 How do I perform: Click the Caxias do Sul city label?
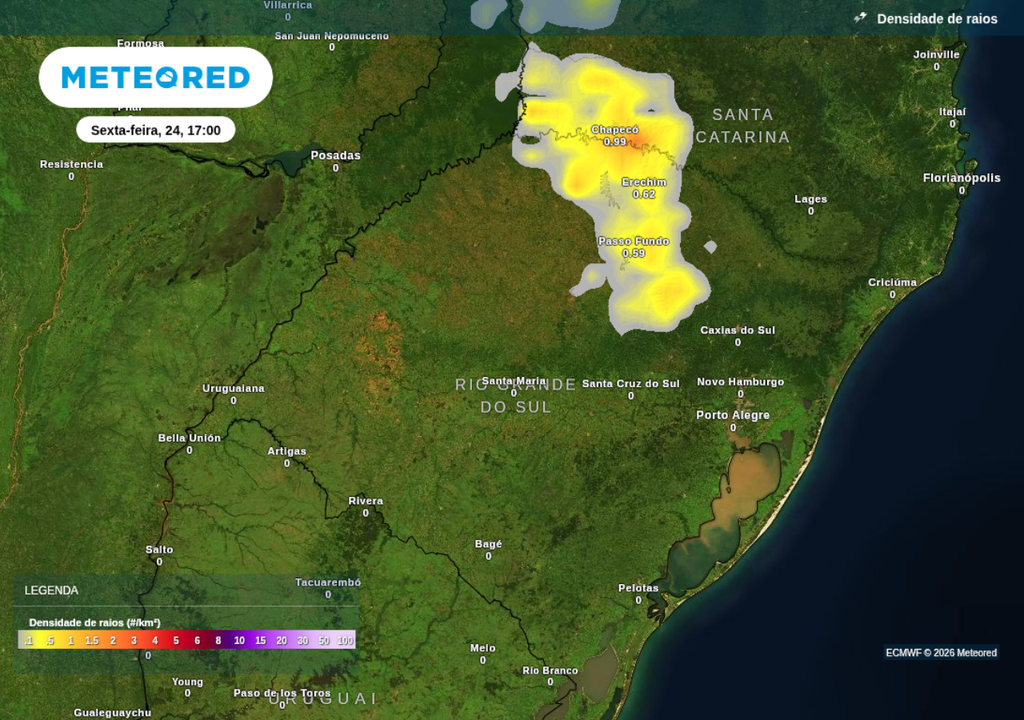737,330
